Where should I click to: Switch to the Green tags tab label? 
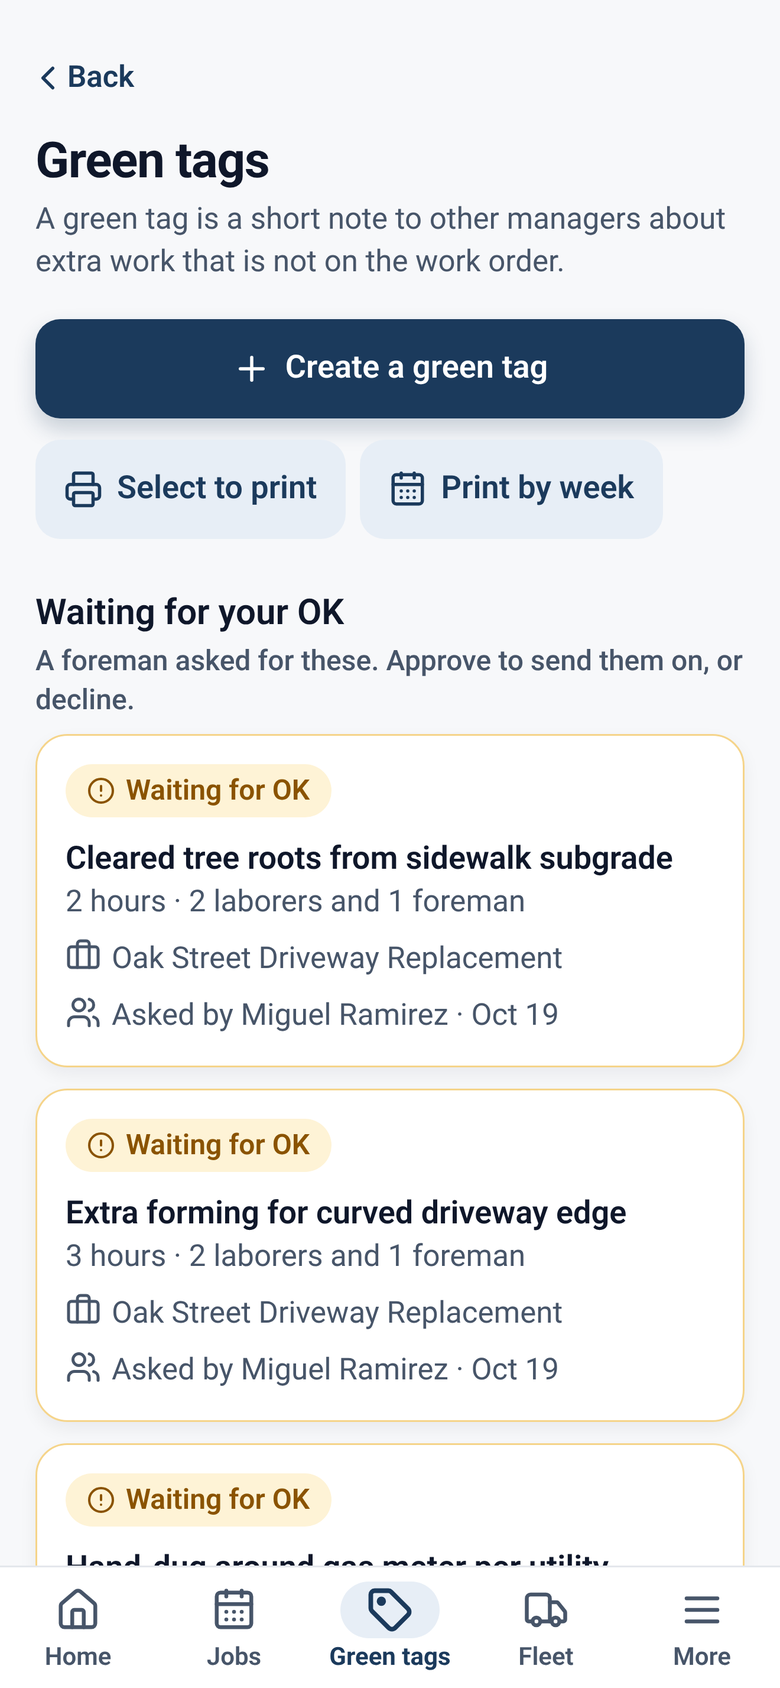[390, 1657]
